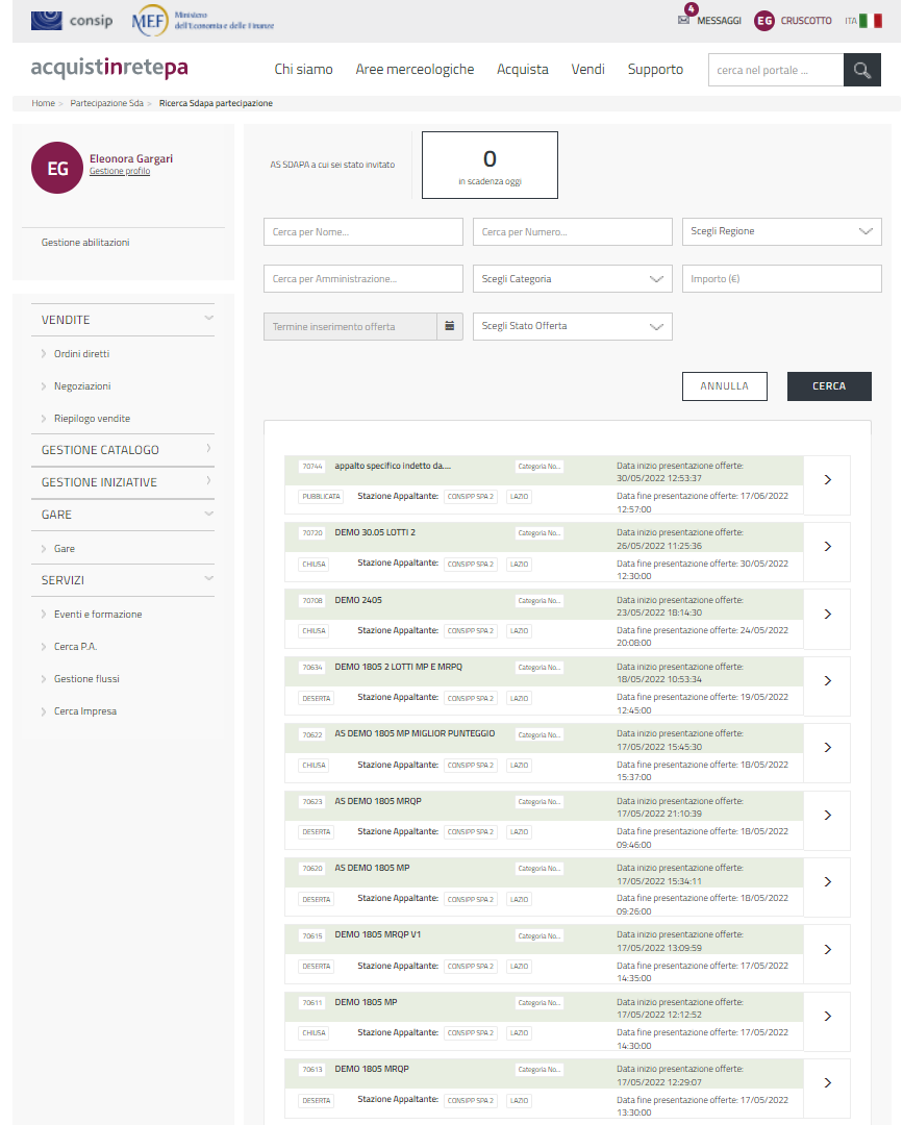
Task: Open the Aree merceologiche menu
Action: tap(415, 69)
